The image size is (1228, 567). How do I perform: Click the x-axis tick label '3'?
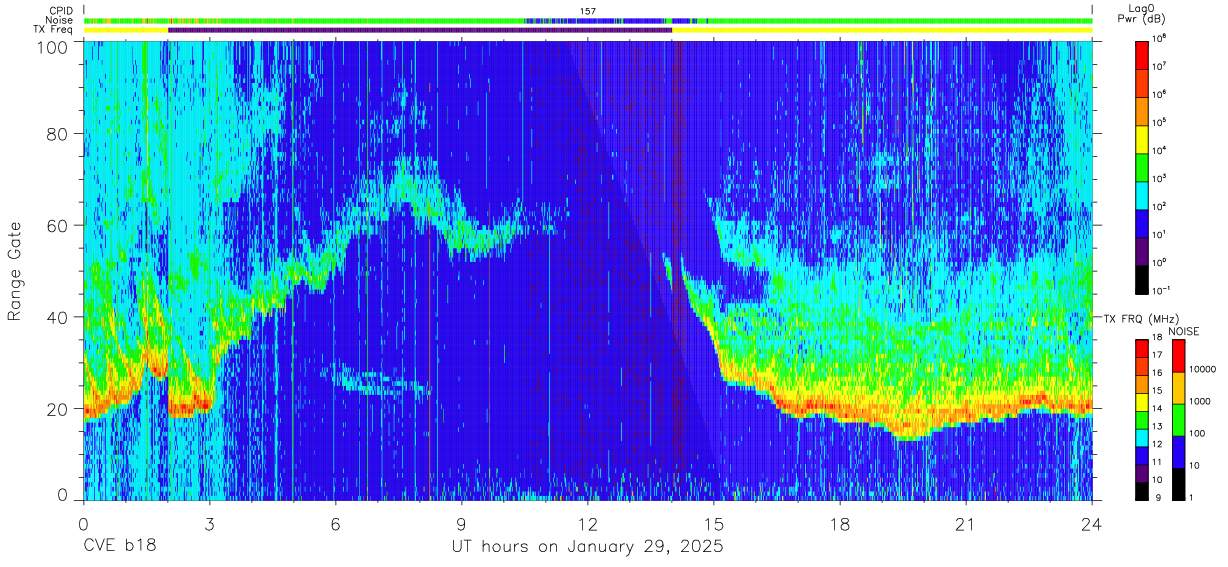click(x=209, y=524)
